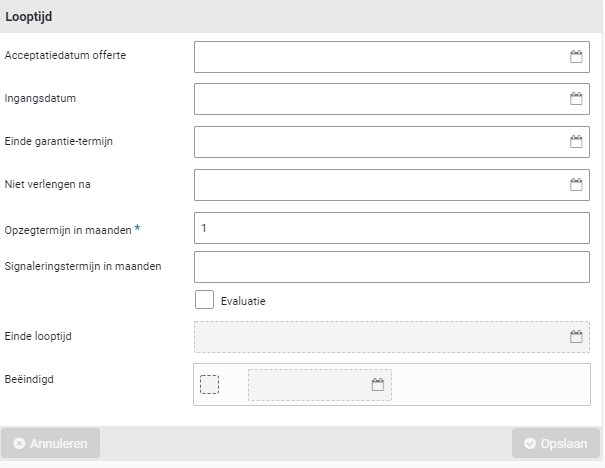Edit the Opzegtermijn in maanden field

390,228
